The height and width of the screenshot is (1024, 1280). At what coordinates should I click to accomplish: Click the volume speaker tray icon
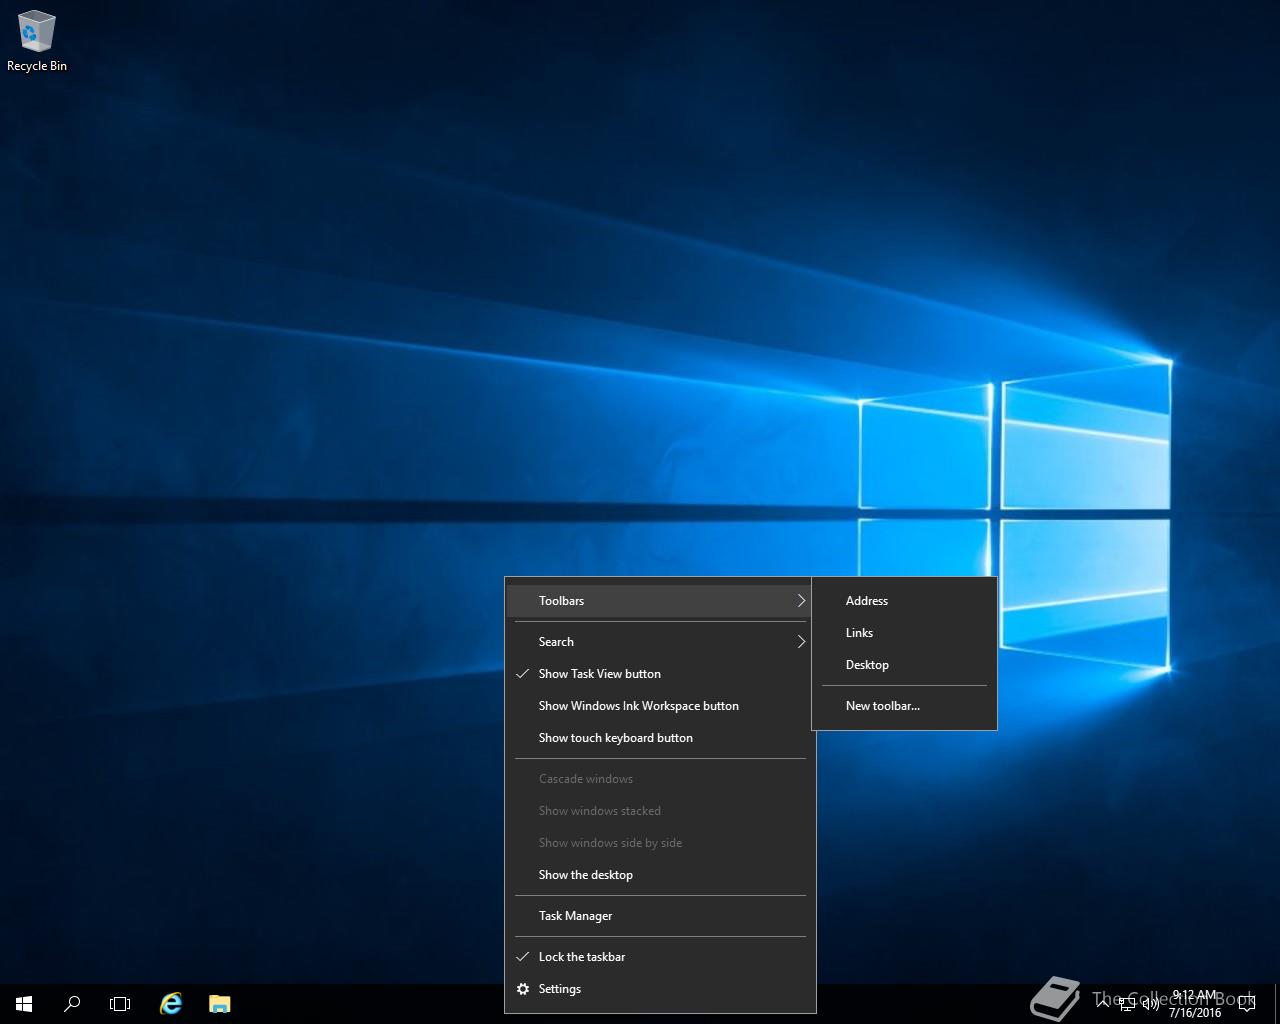click(x=1151, y=1004)
